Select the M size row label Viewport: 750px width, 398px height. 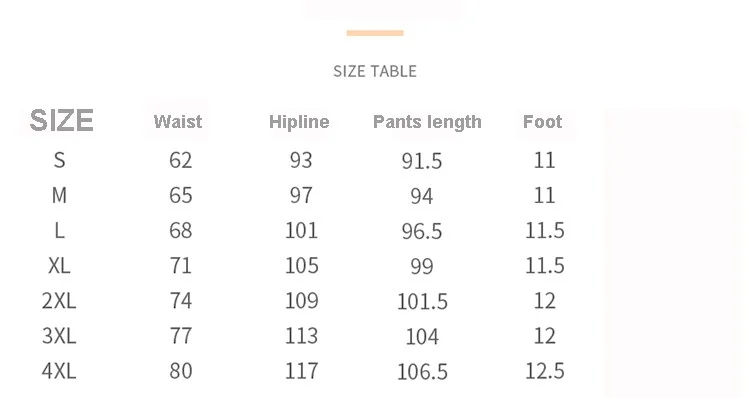[x=59, y=195]
